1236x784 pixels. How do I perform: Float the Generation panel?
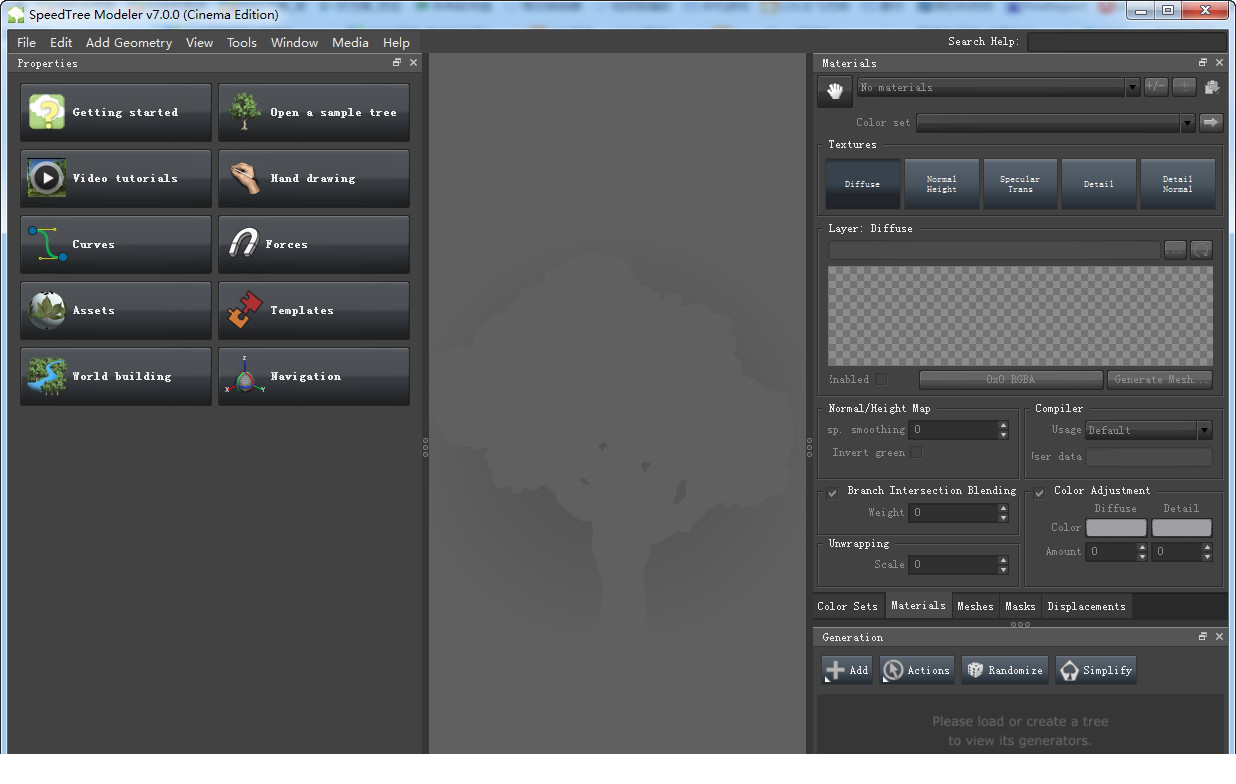click(x=1203, y=637)
